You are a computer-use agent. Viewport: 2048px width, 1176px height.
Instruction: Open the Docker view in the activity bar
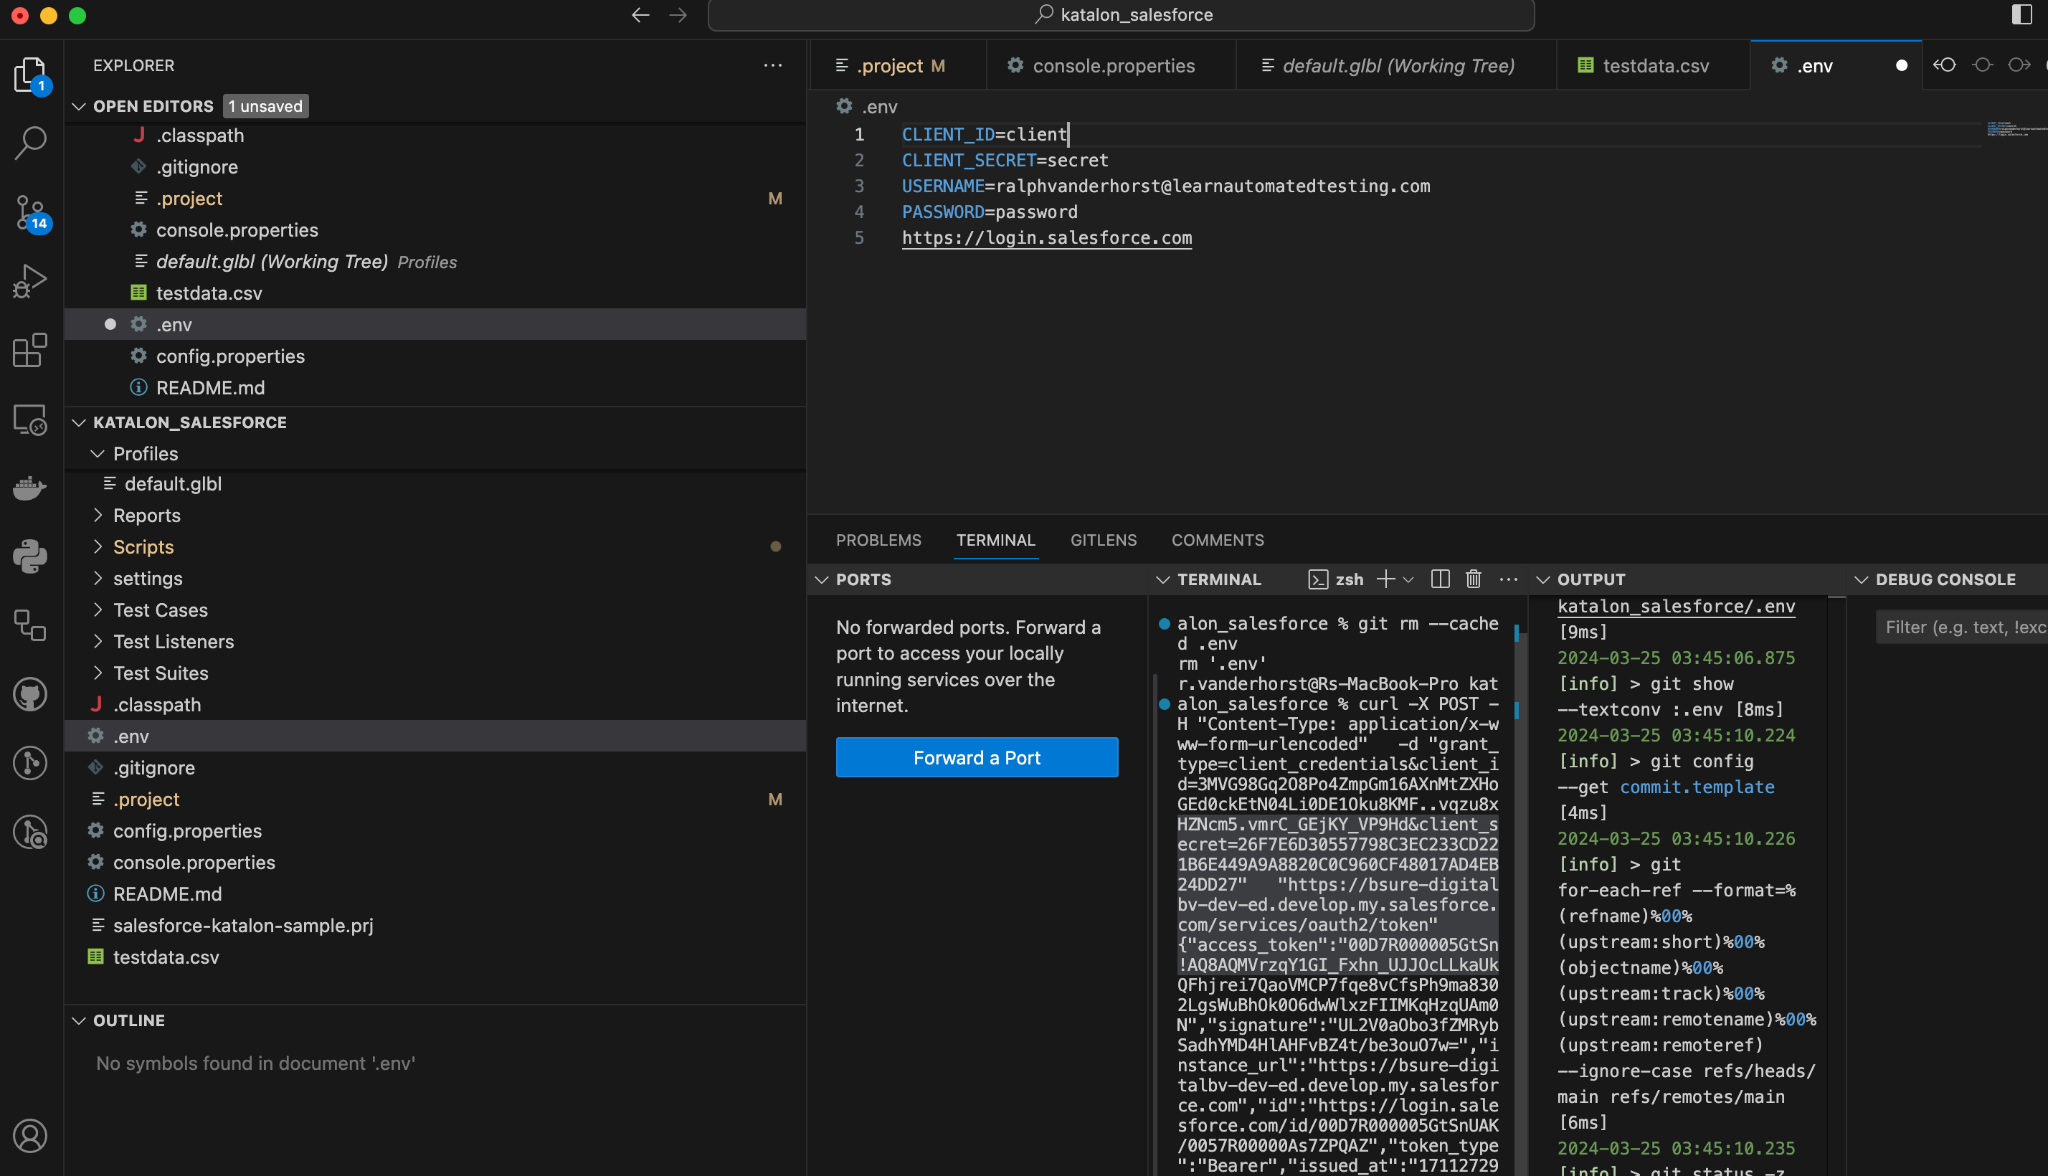click(x=30, y=488)
